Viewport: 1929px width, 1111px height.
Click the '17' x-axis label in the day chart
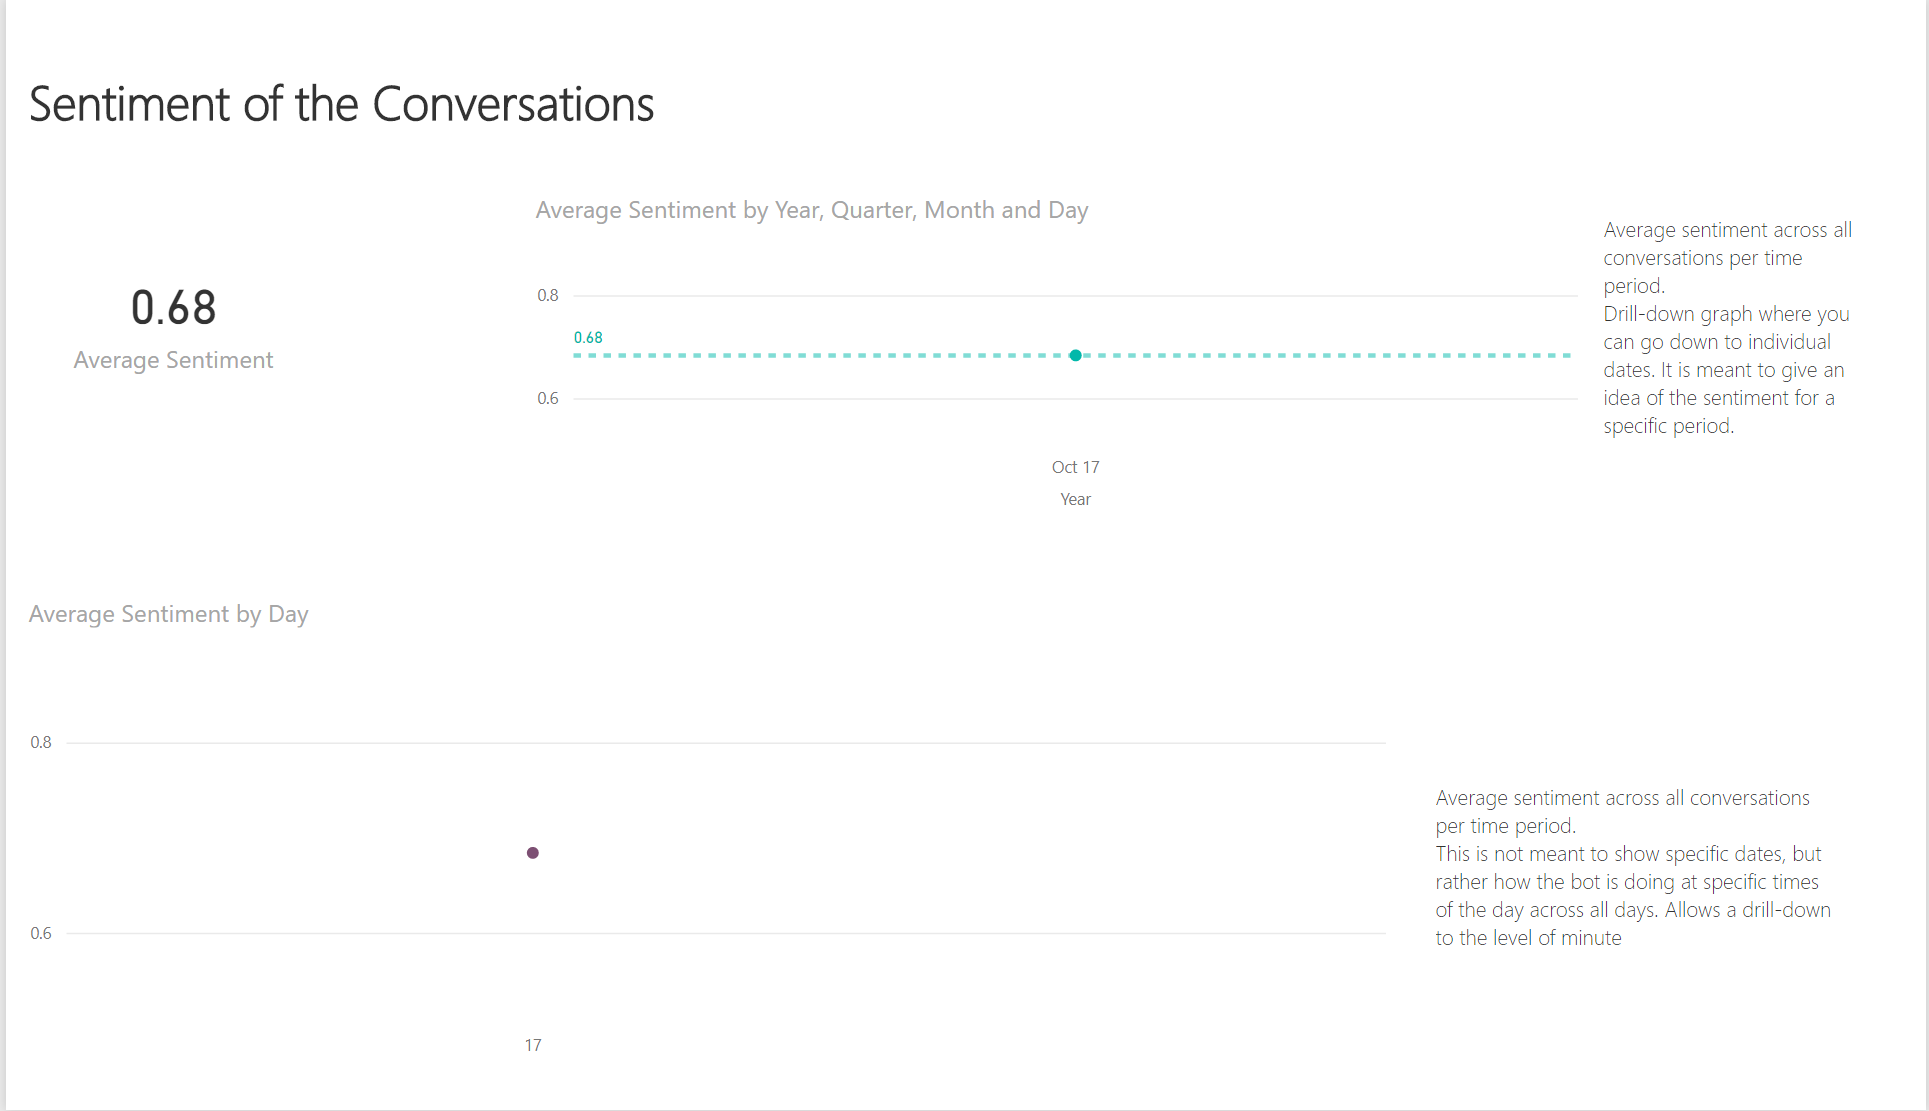(533, 1045)
